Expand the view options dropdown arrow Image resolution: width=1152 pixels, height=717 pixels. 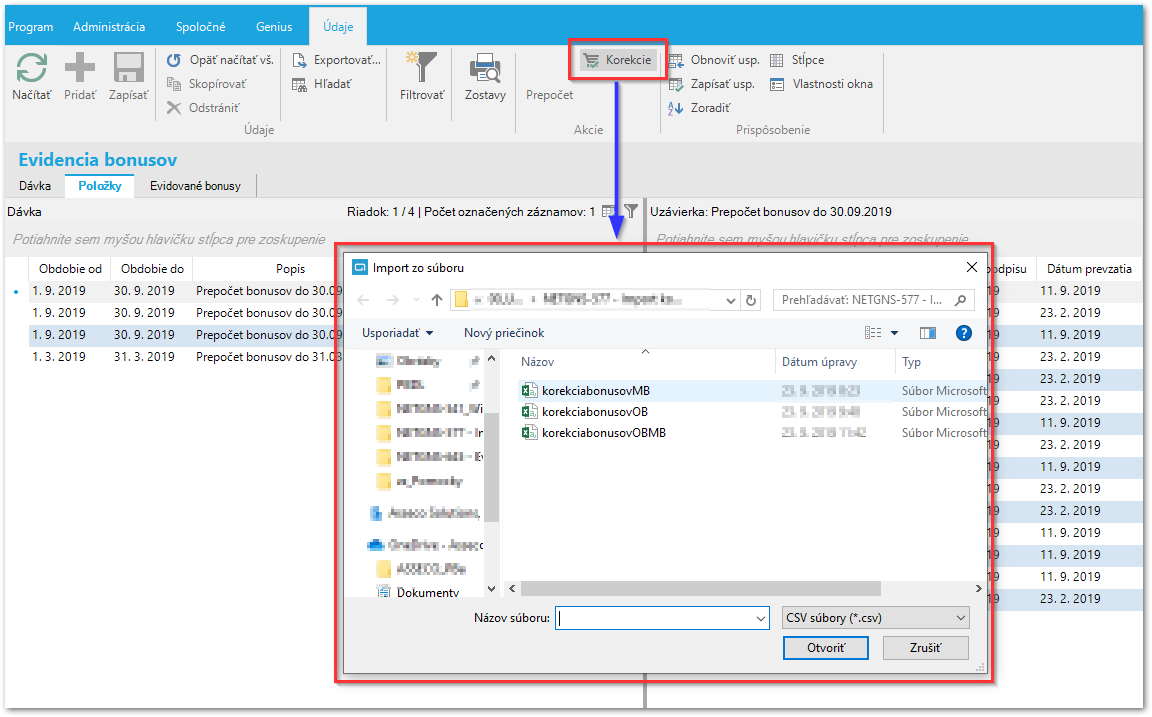(x=895, y=333)
